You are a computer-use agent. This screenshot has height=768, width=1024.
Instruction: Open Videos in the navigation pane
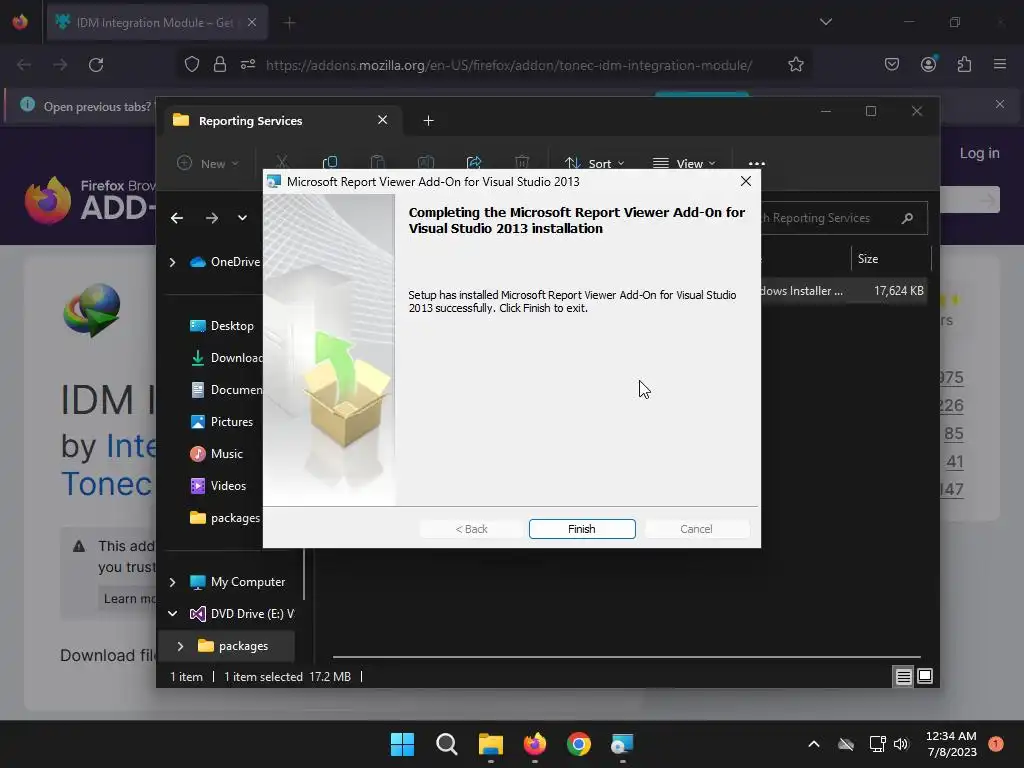click(218, 486)
